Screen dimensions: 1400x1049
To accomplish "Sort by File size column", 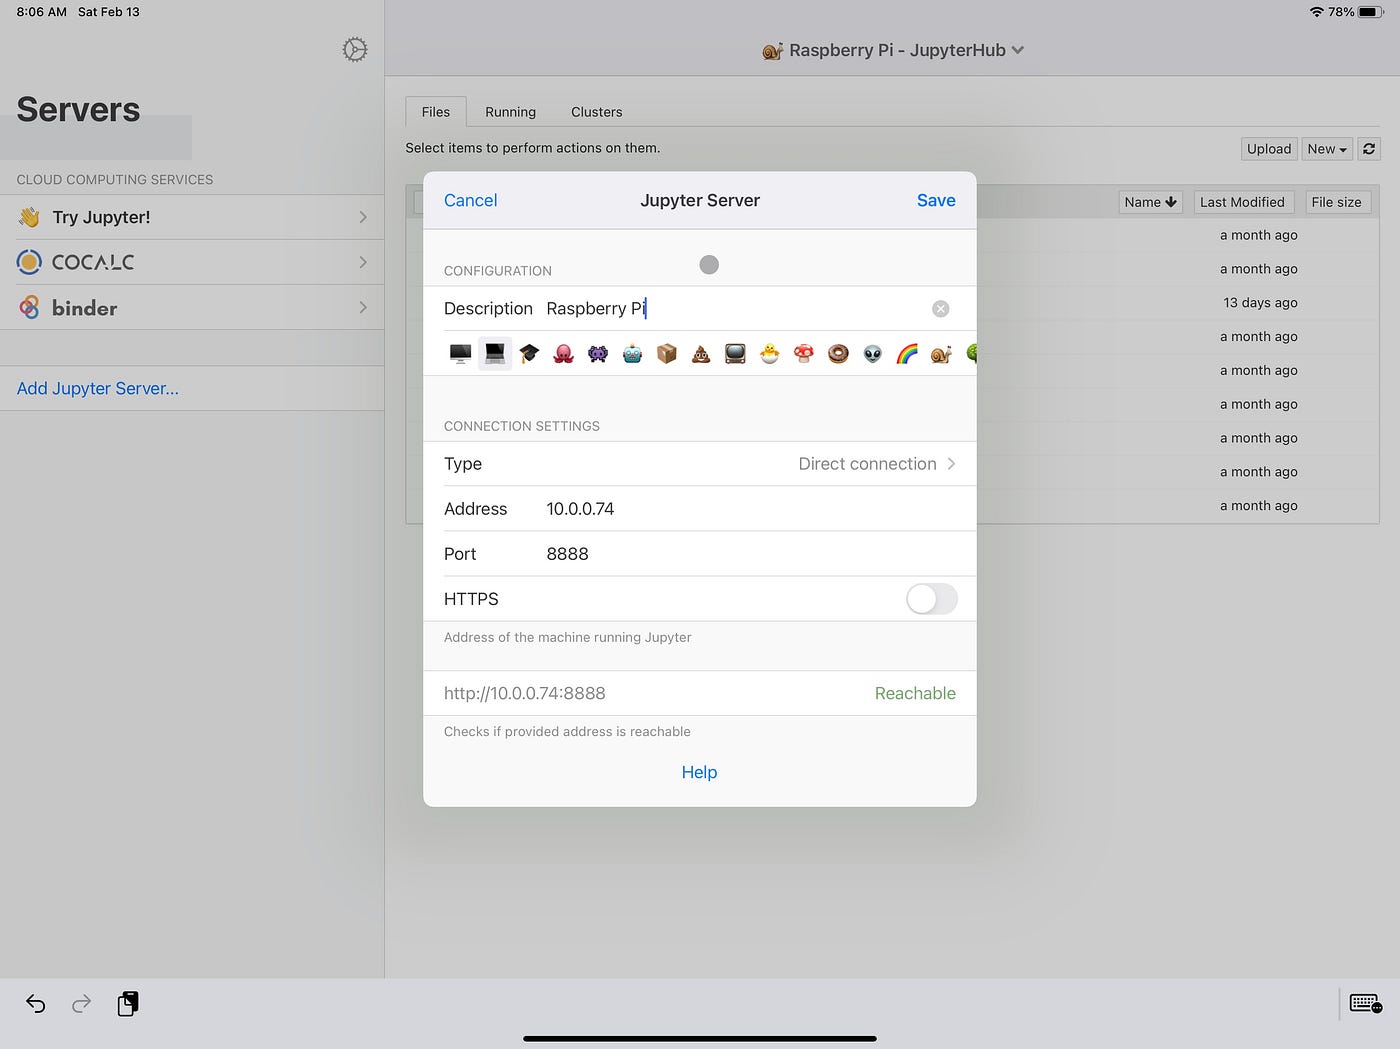I will coord(1336,202).
